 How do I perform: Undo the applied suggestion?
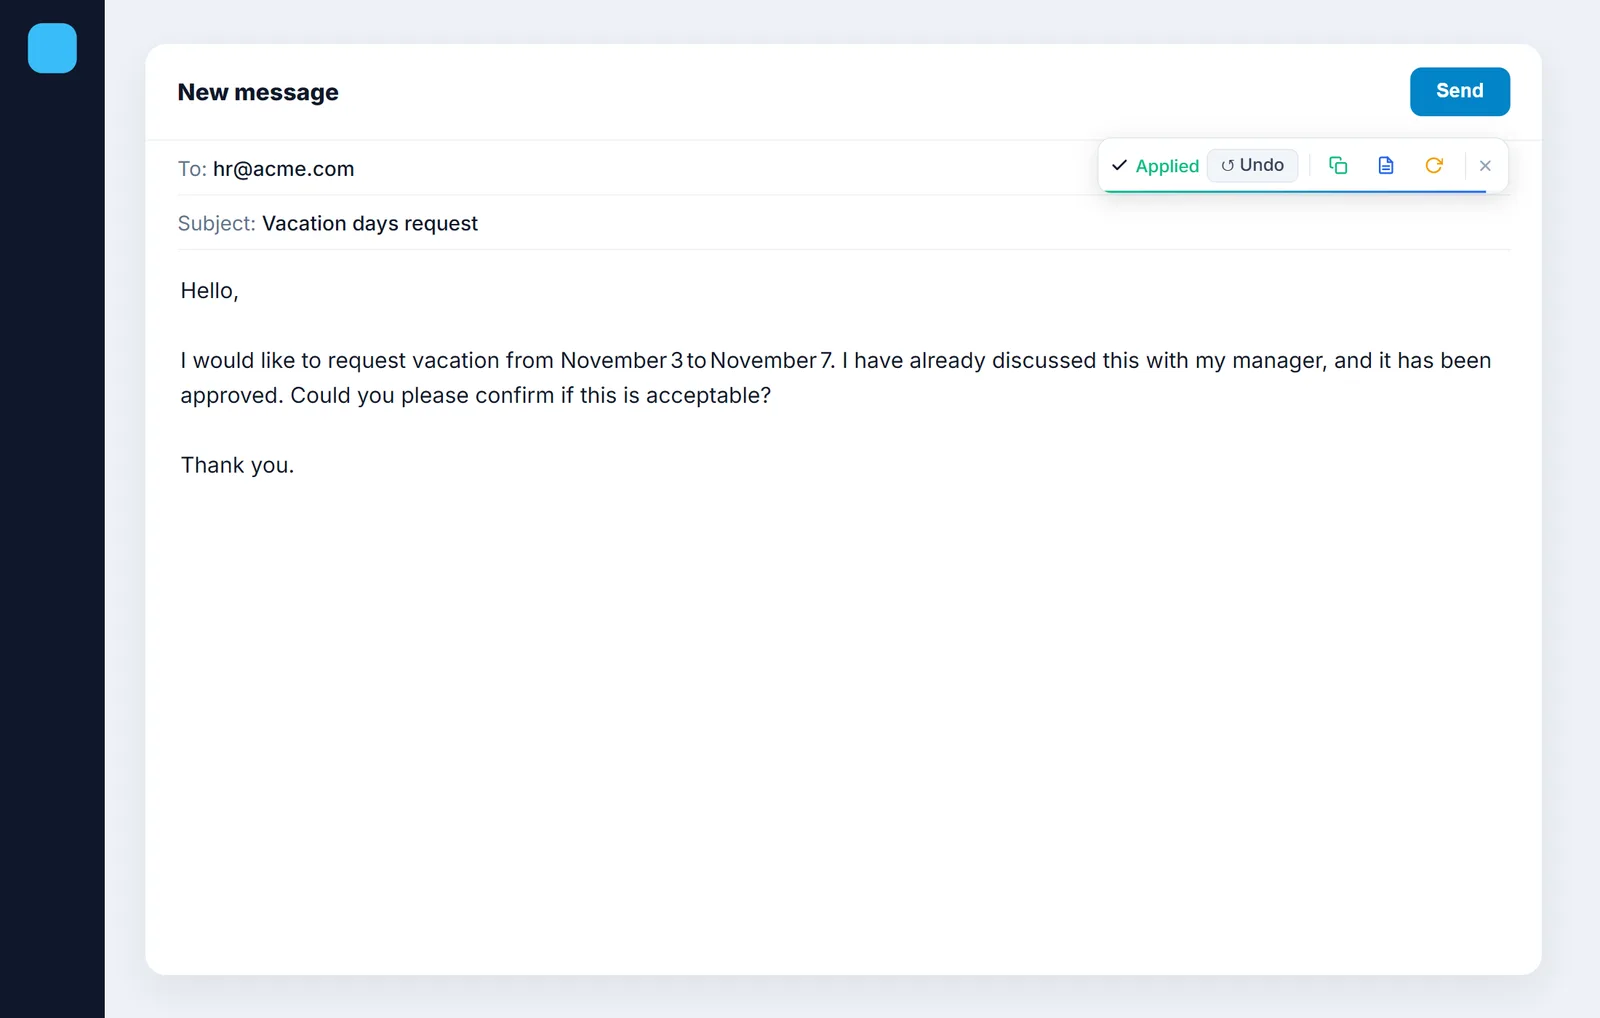pyautogui.click(x=1252, y=165)
